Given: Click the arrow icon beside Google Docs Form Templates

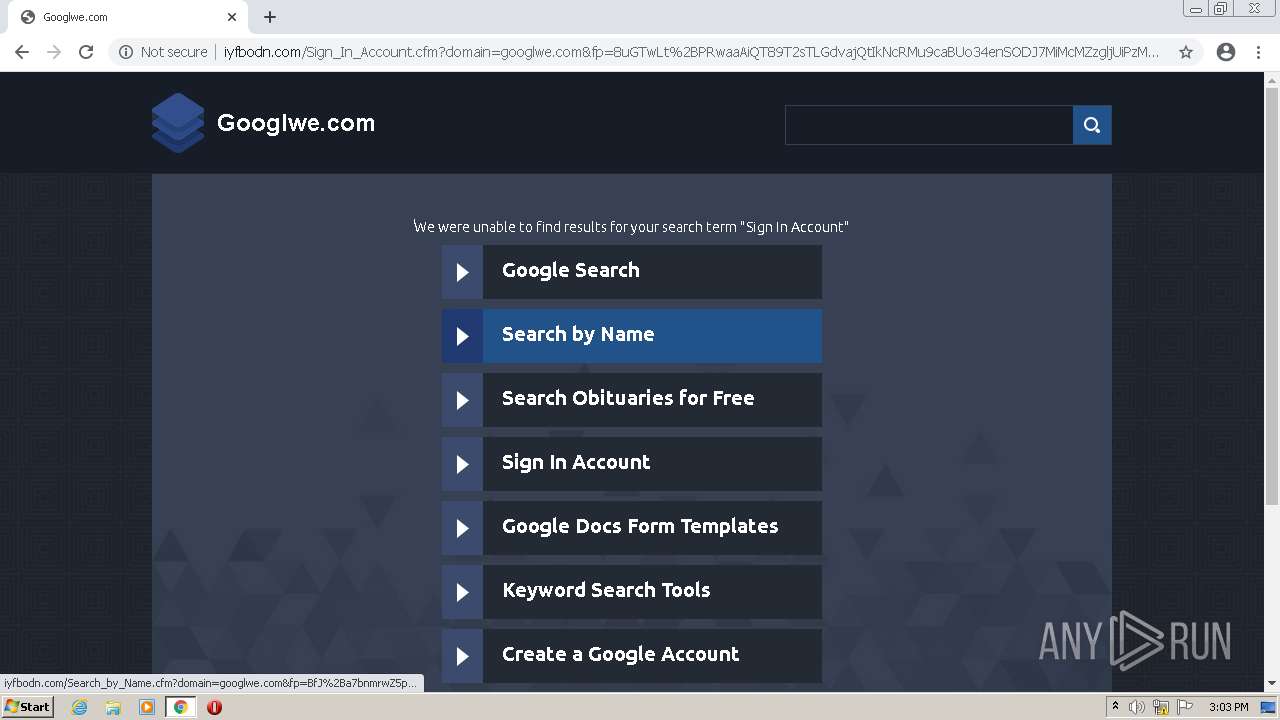Looking at the screenshot, I should click(462, 528).
